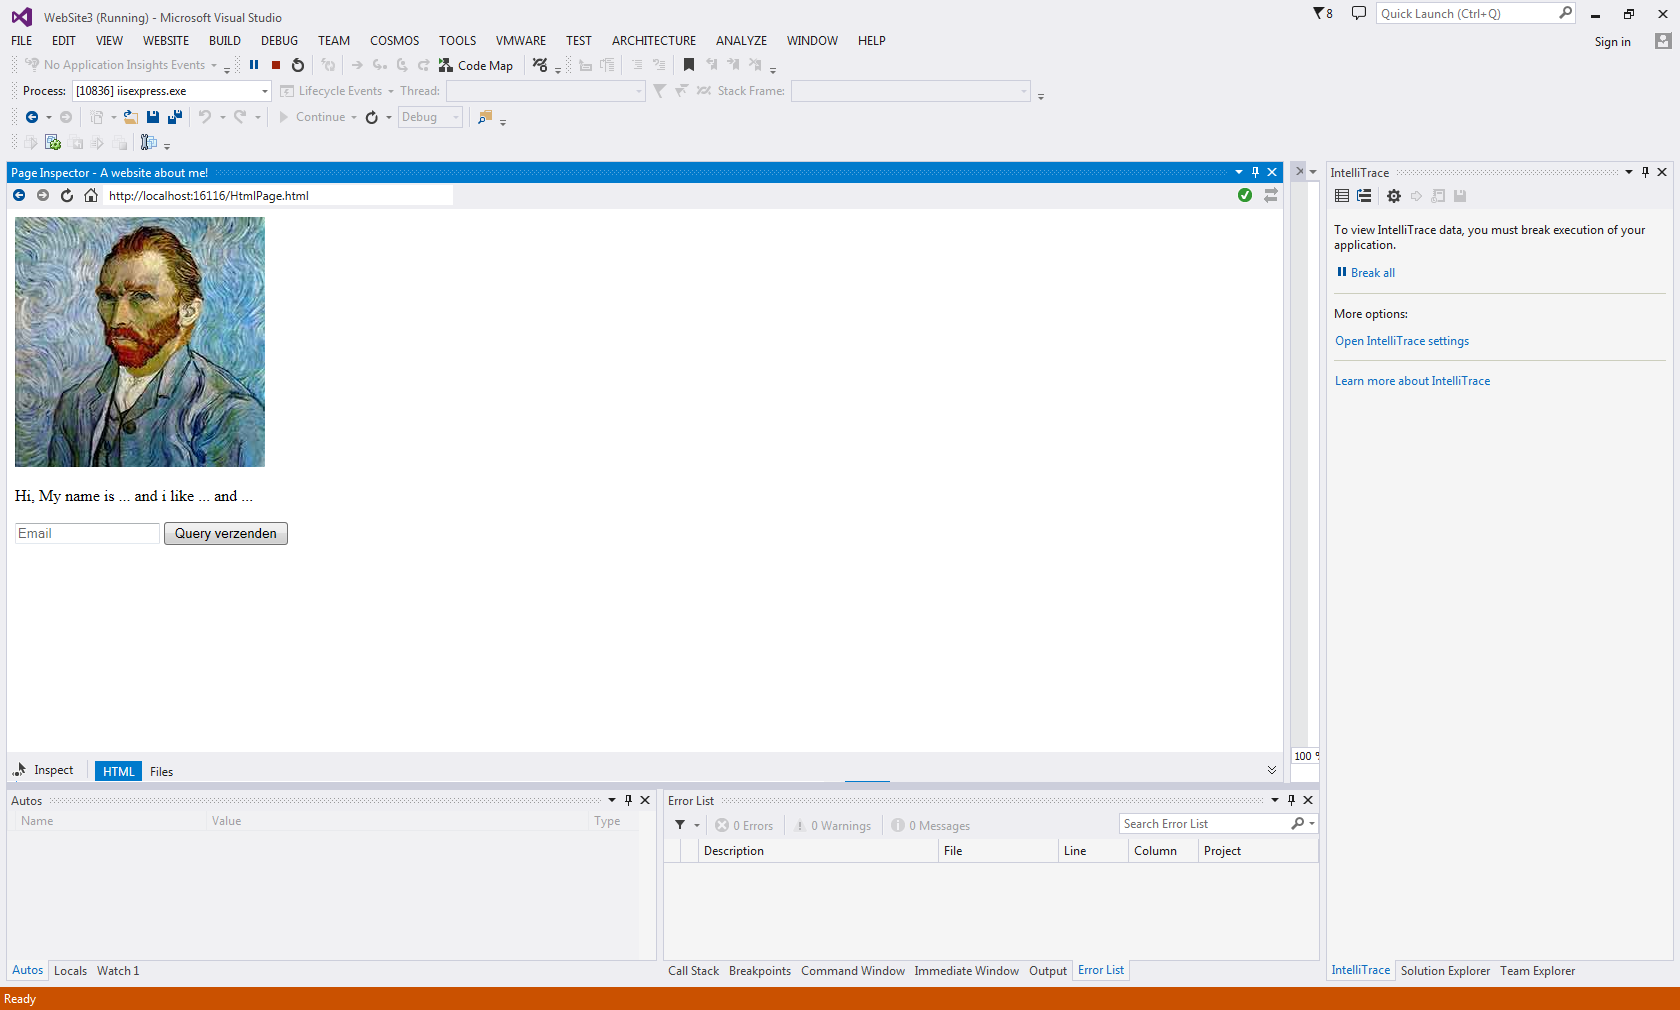The width and height of the screenshot is (1680, 1010).
Task: Refresh the Page Inspector browser page
Action: (66, 195)
